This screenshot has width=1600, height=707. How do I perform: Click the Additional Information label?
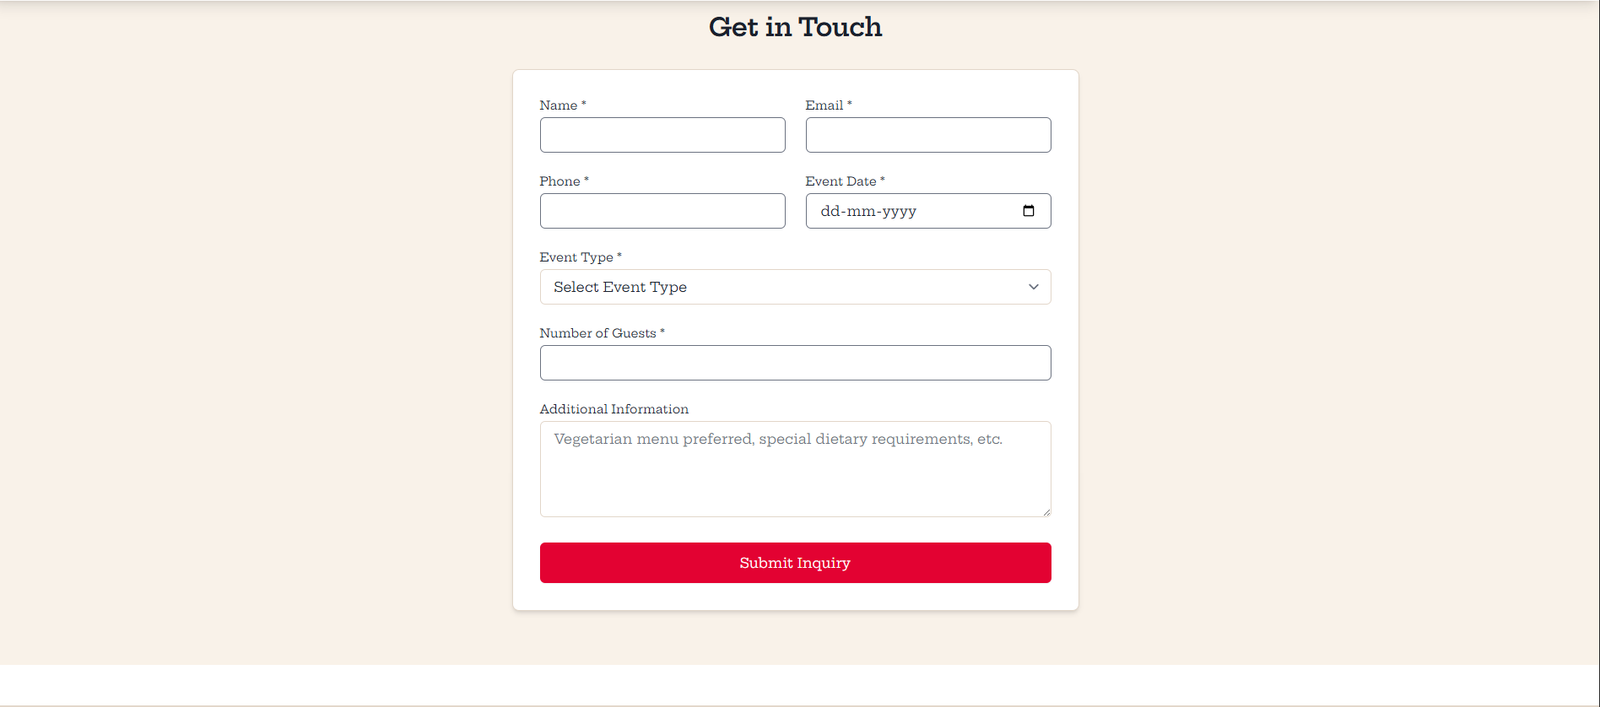614,409
